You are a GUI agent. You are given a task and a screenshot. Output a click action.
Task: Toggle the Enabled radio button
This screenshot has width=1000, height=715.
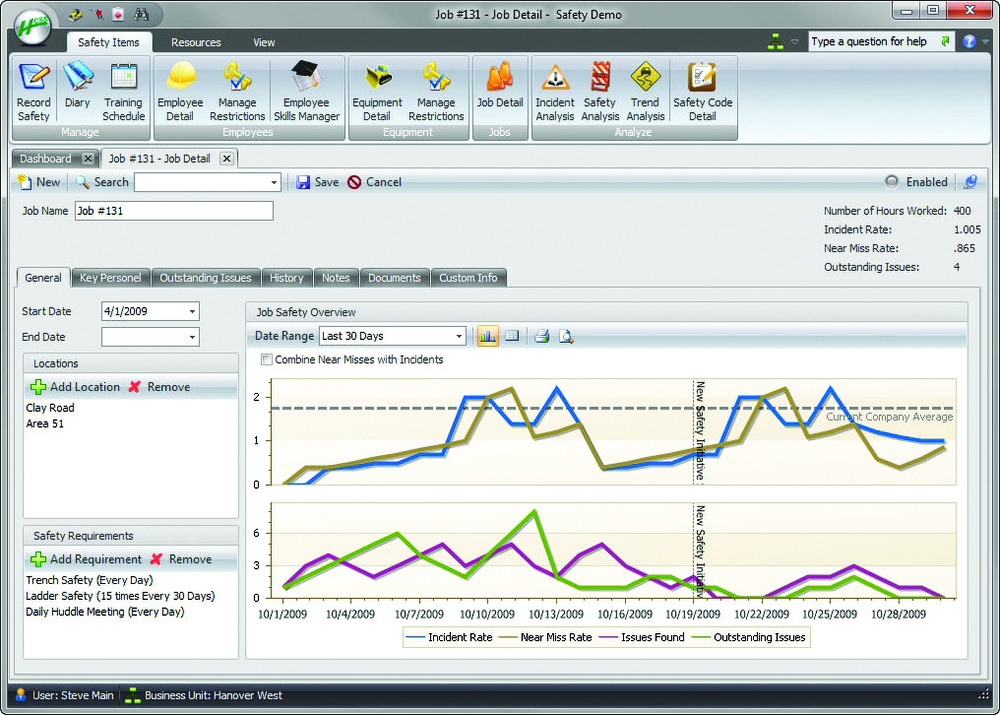pos(892,182)
